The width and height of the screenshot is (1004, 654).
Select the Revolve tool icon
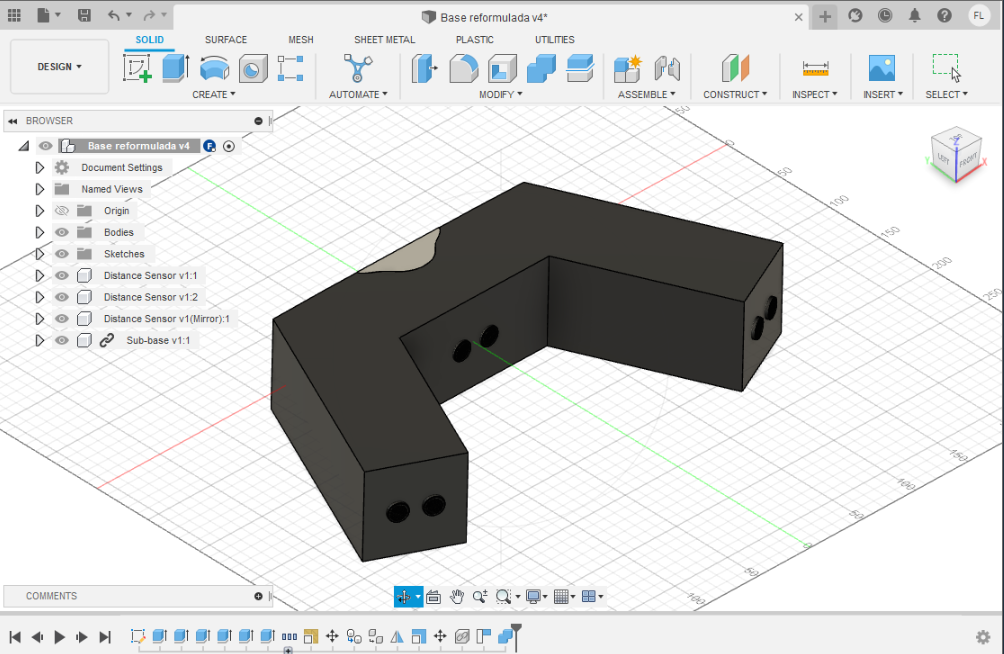tap(215, 69)
